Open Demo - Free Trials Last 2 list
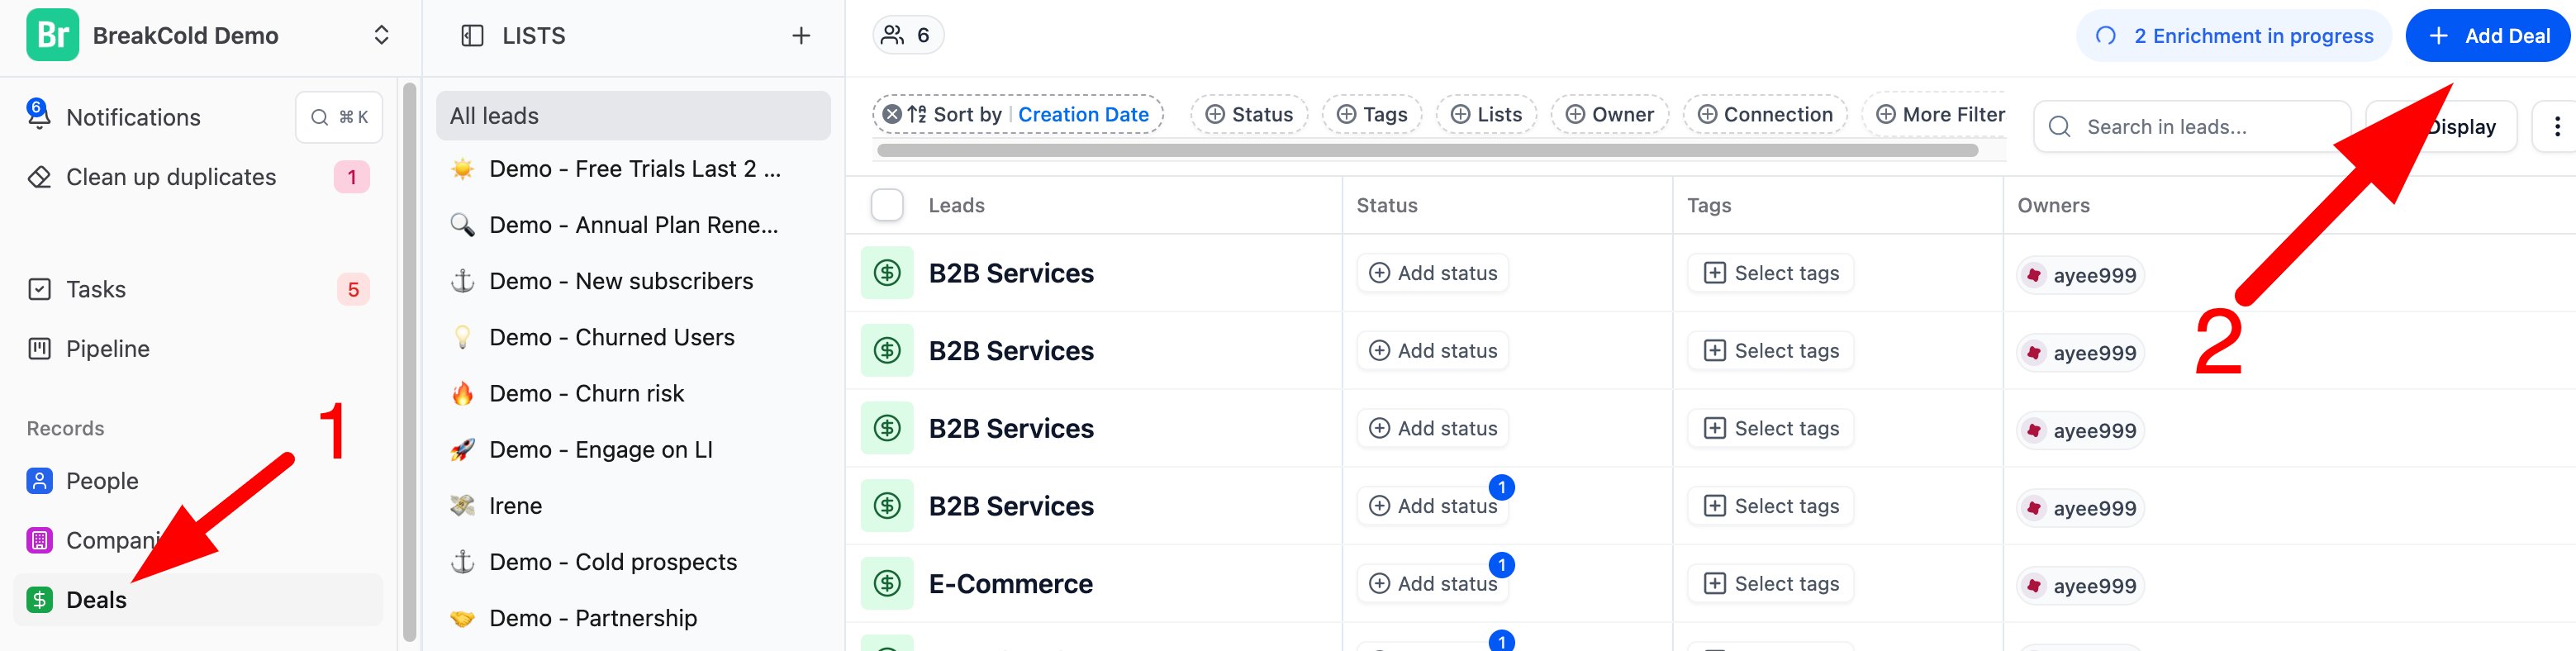This screenshot has width=2576, height=651. [633, 169]
